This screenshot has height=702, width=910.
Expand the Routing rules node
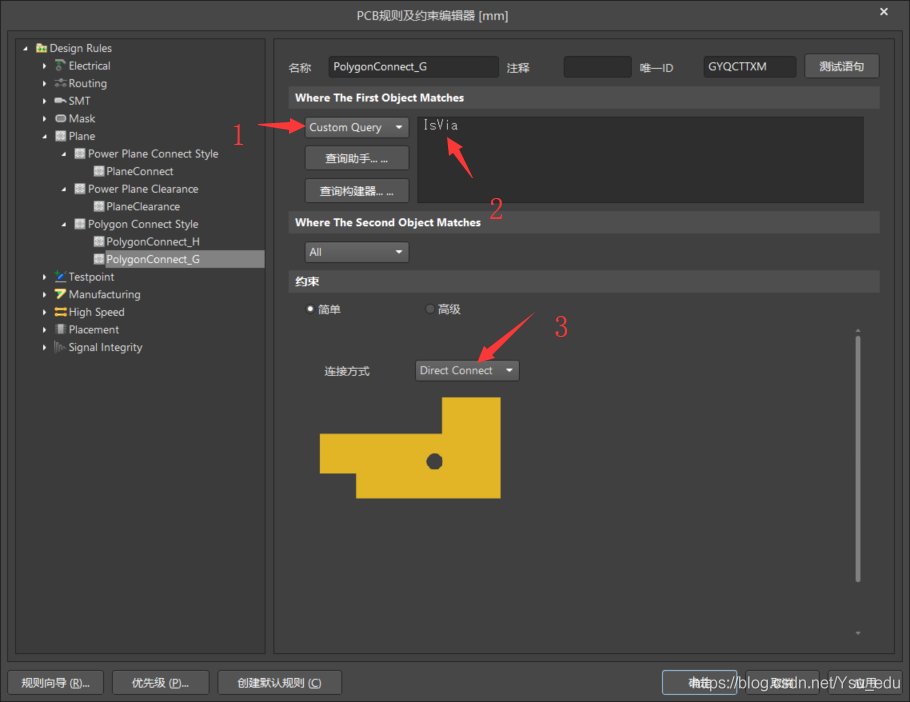pos(45,84)
